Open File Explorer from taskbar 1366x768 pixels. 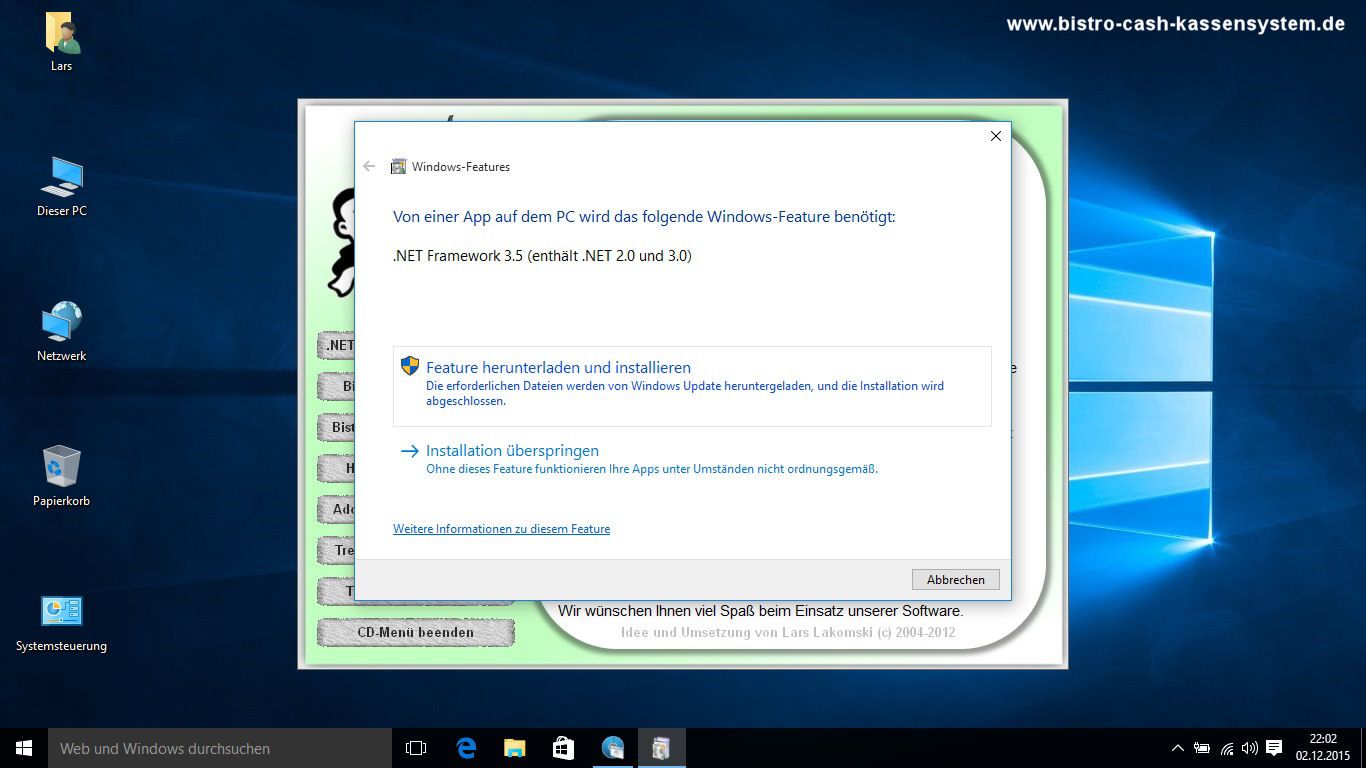(514, 748)
